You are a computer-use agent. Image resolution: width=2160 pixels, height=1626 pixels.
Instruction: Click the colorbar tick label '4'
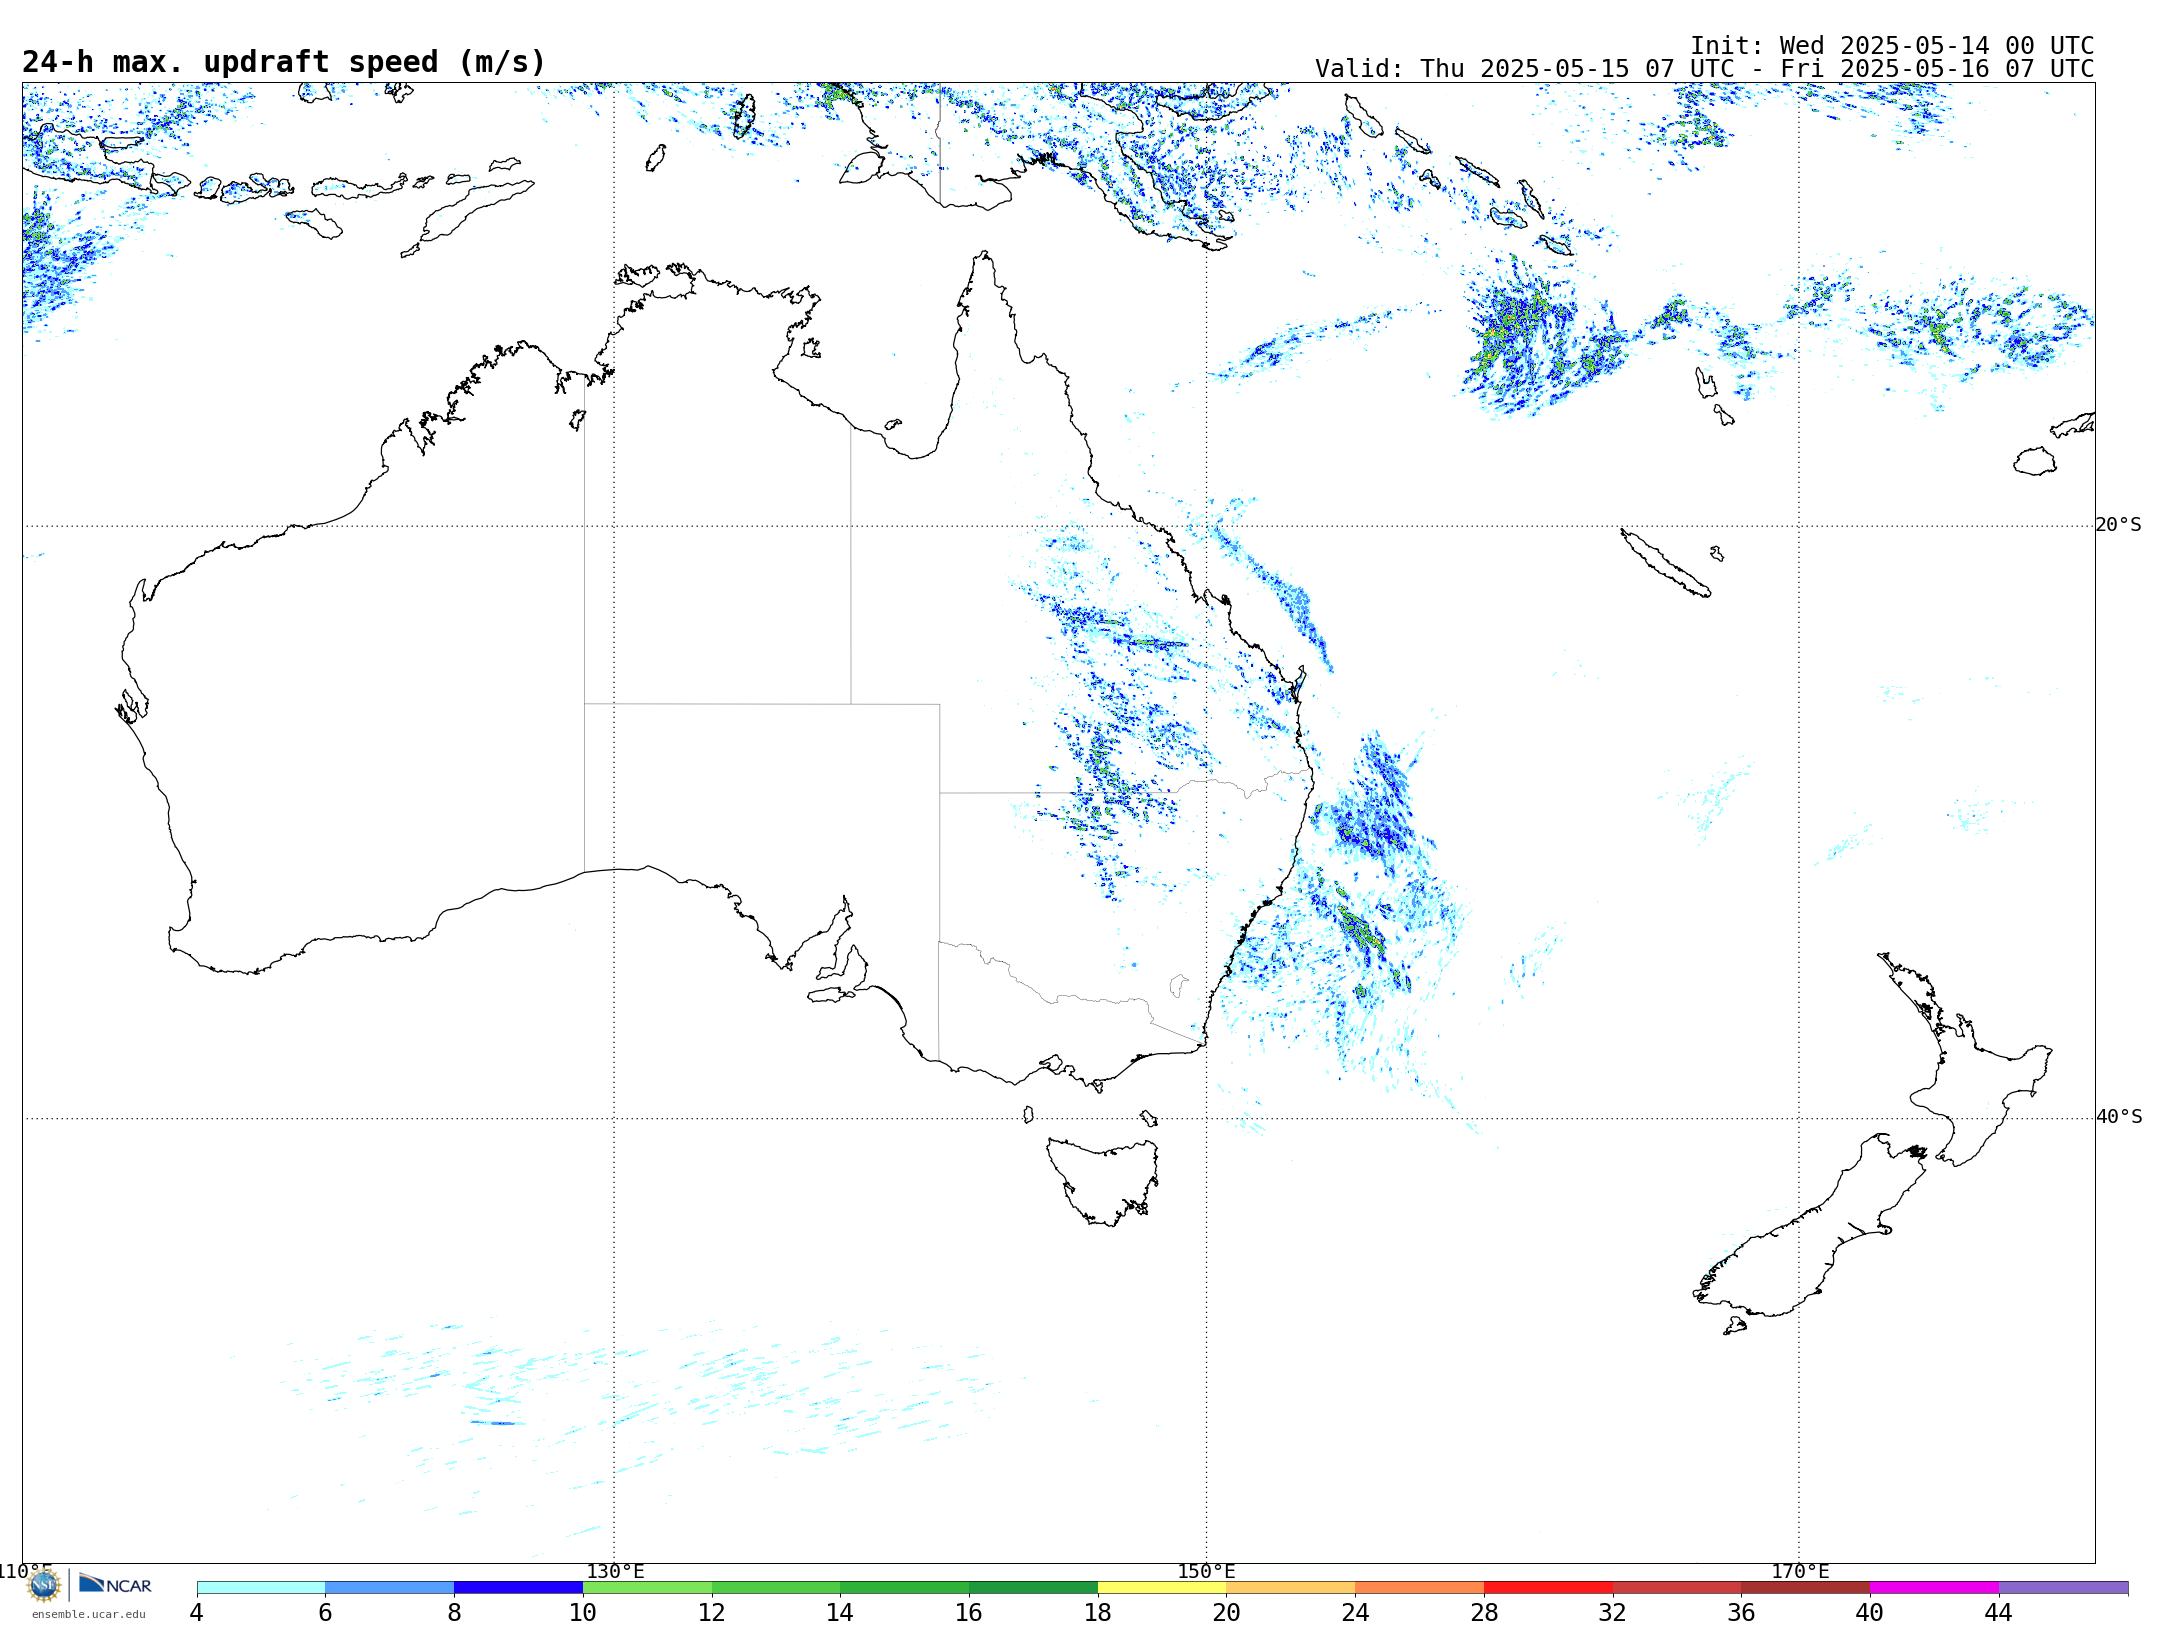click(197, 1612)
